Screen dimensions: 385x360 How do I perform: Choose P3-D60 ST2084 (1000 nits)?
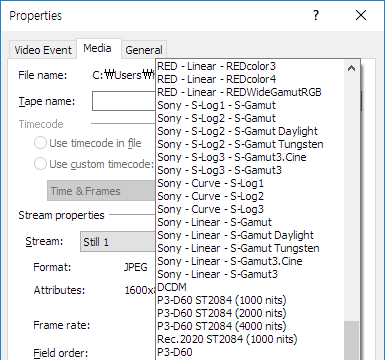point(250,300)
